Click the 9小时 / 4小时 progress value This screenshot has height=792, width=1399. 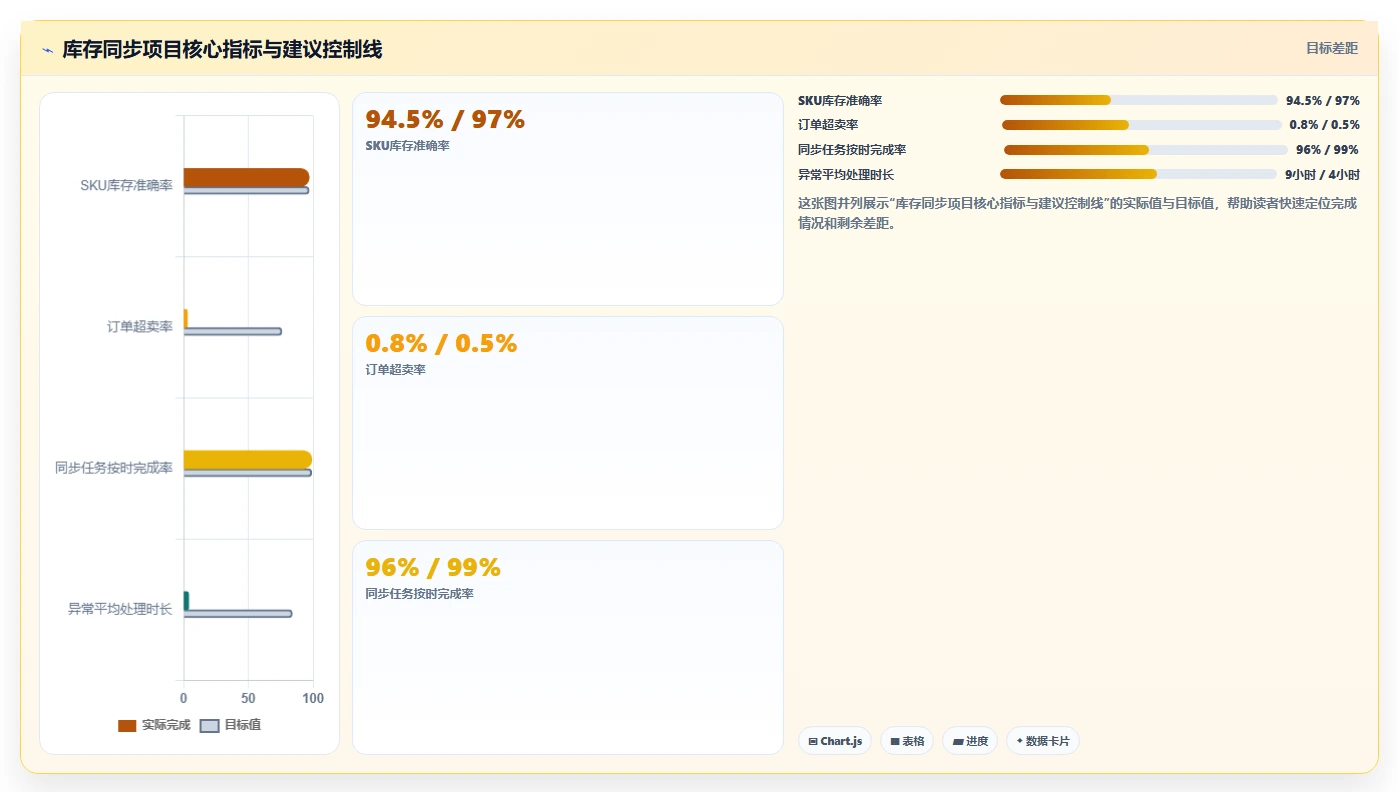point(1322,174)
